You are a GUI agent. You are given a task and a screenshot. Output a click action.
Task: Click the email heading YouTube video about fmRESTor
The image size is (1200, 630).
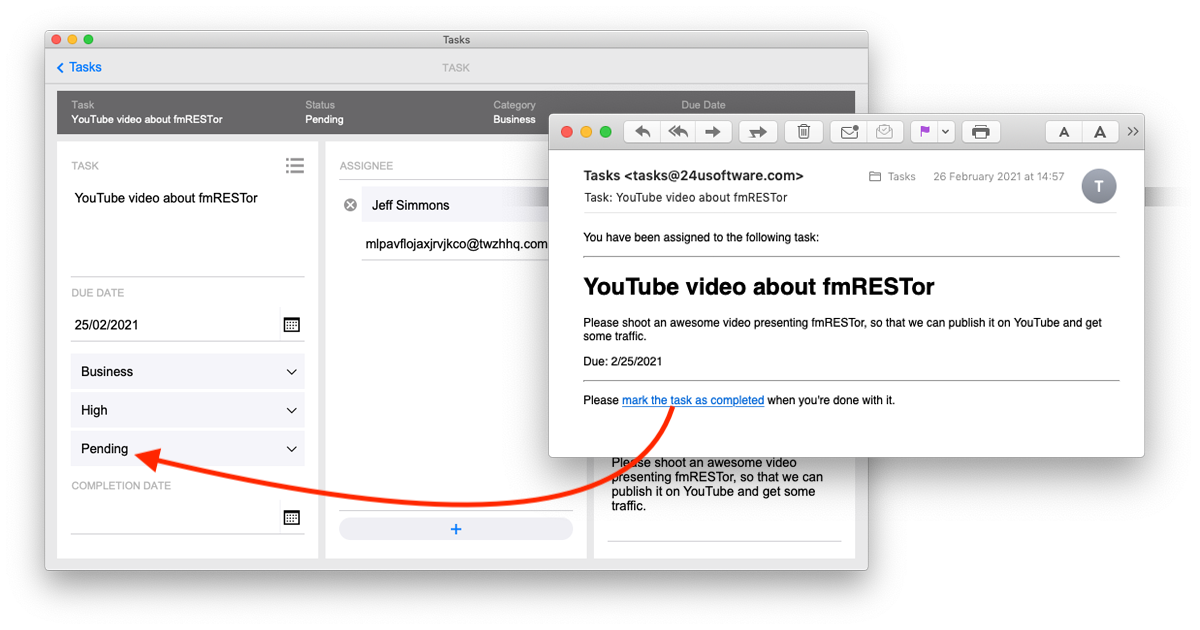tap(759, 286)
